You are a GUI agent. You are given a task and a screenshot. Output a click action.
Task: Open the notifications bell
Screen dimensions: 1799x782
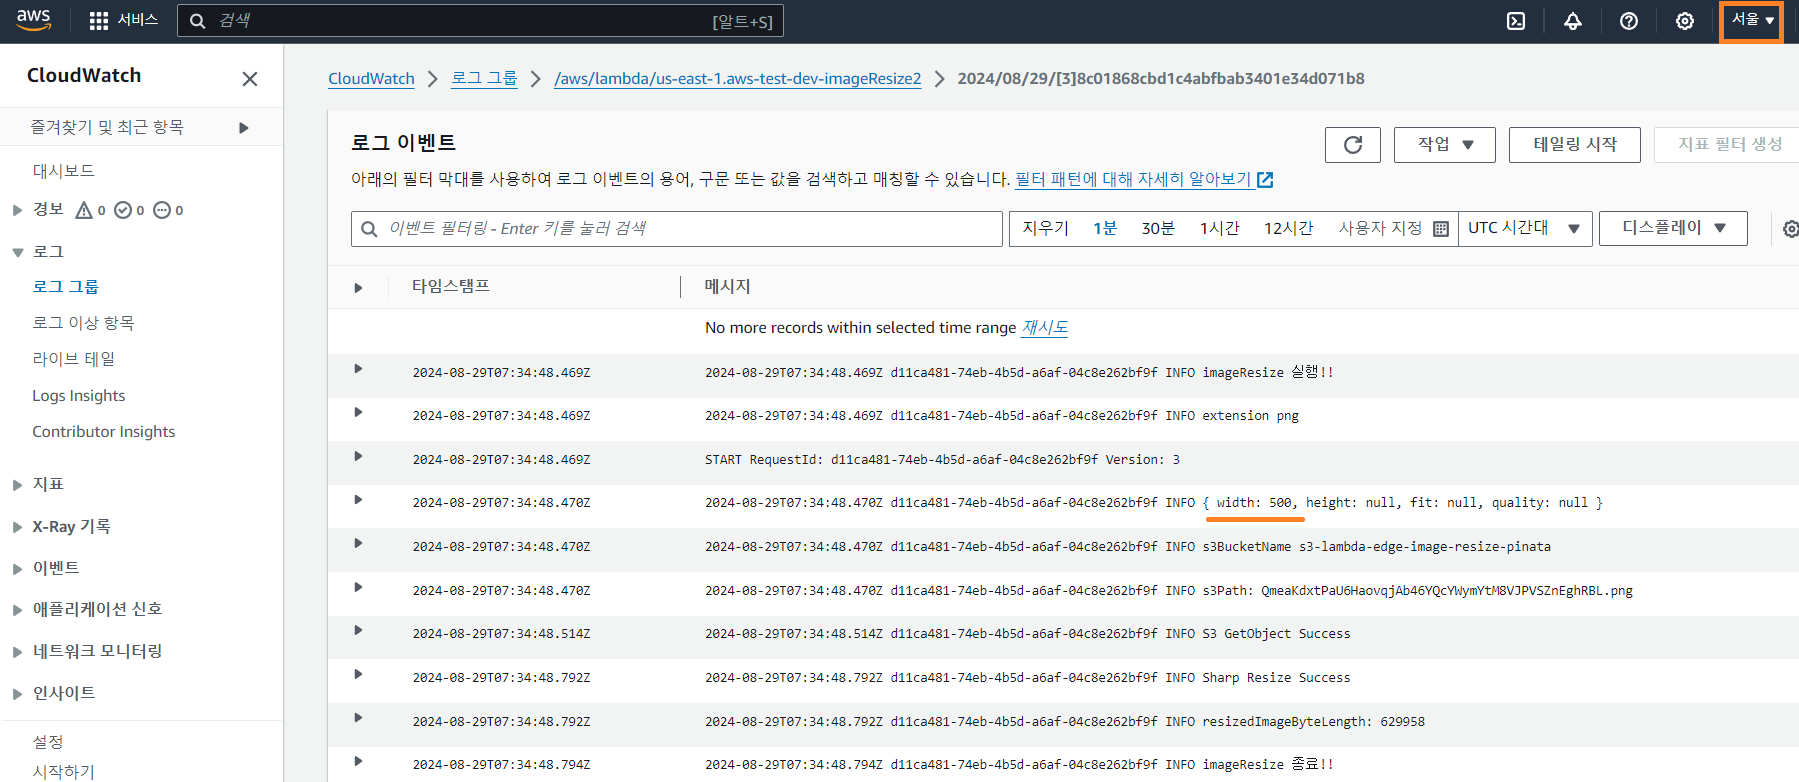(1573, 21)
